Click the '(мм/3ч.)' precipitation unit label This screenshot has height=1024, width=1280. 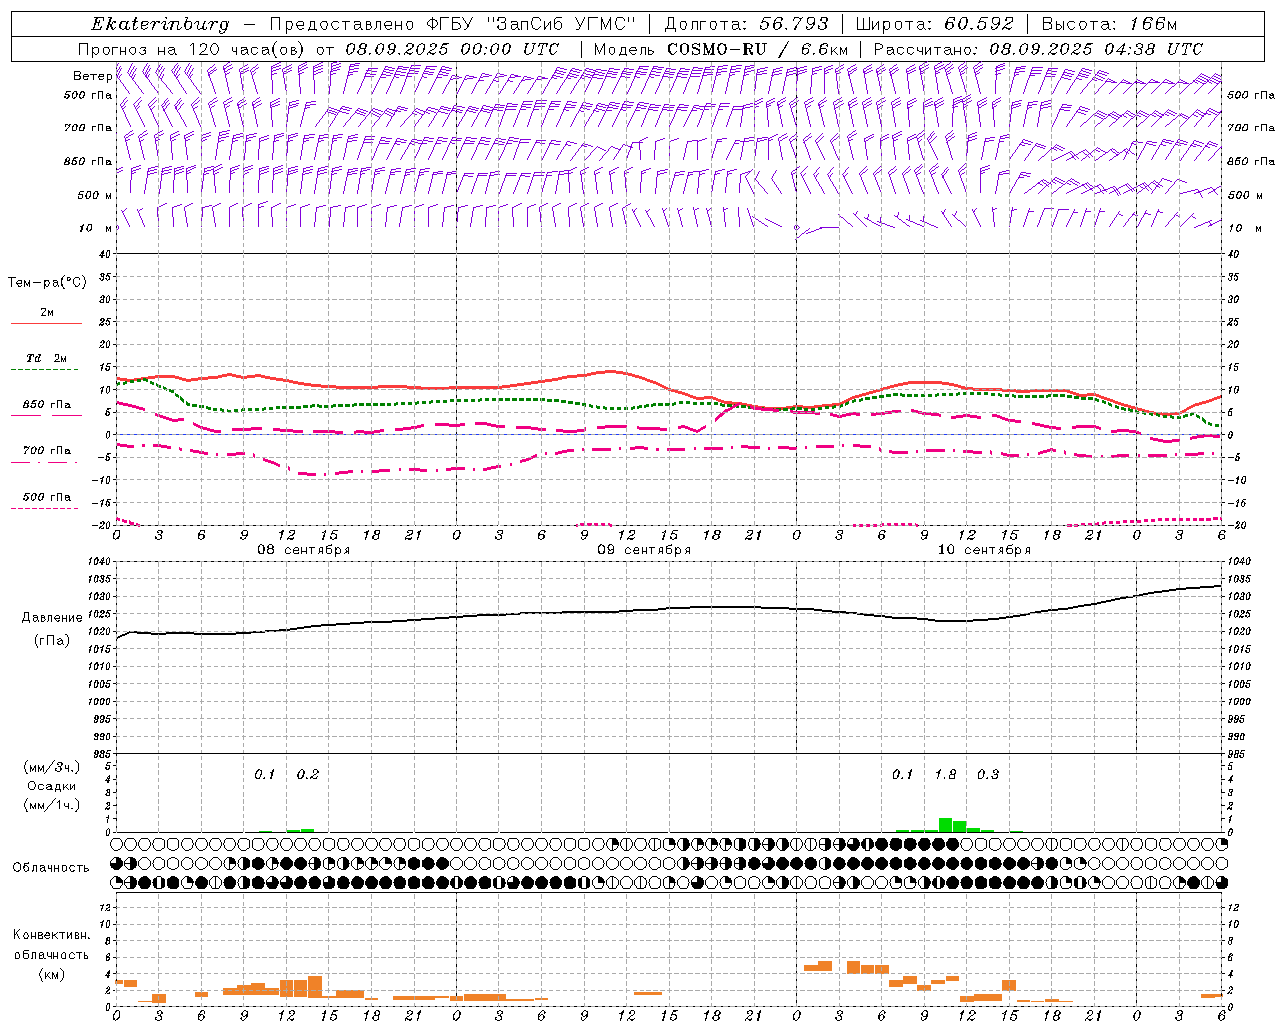coord(51,767)
